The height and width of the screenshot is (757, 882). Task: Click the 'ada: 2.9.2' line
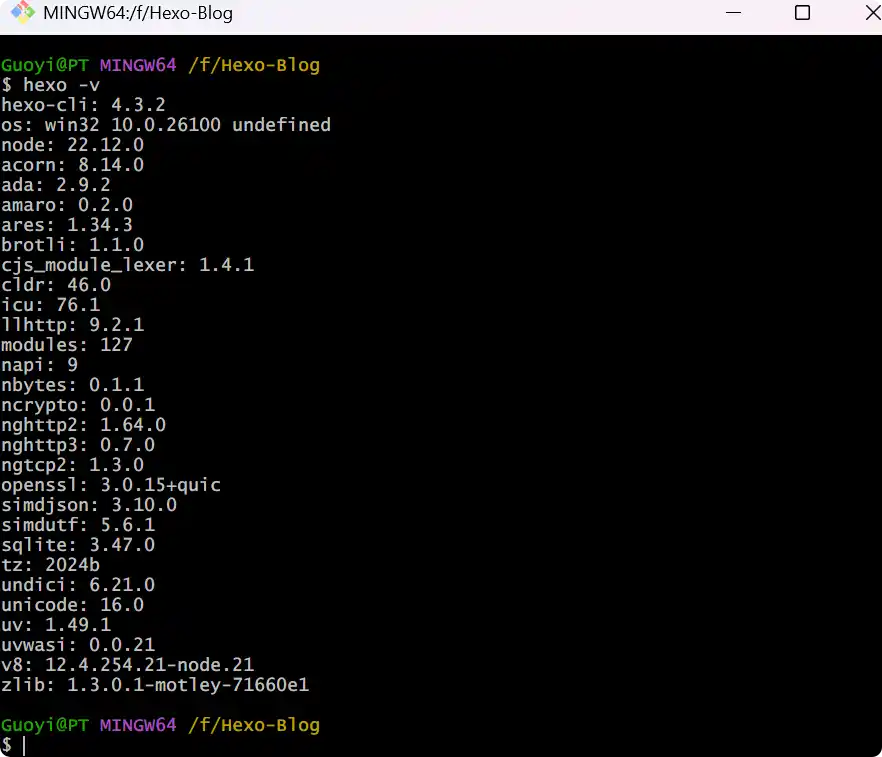(x=56, y=184)
